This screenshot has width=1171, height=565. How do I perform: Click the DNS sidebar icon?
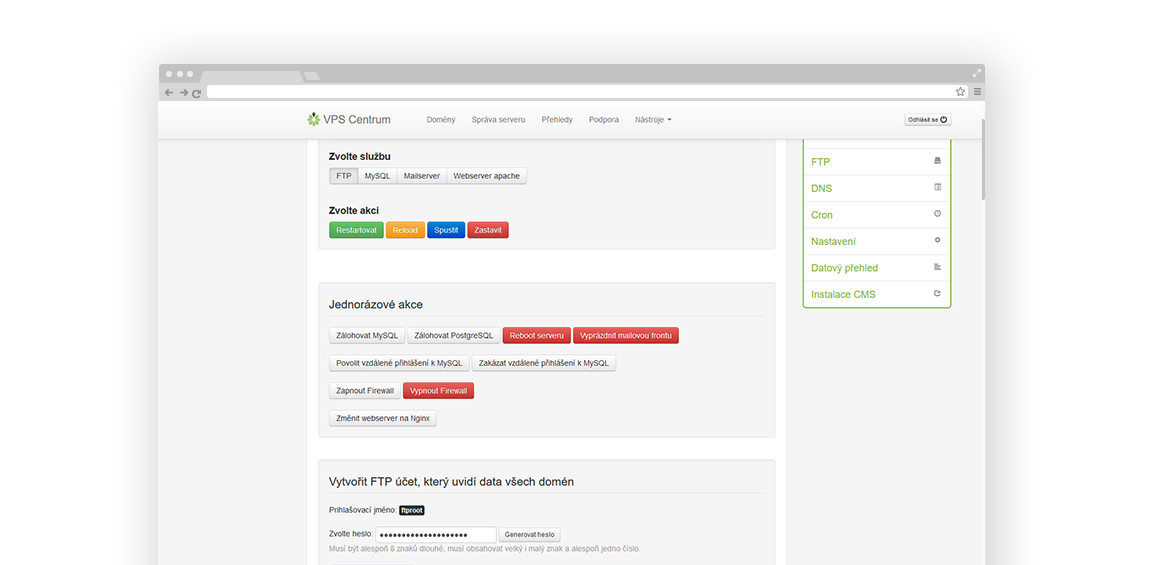pyautogui.click(x=937, y=187)
